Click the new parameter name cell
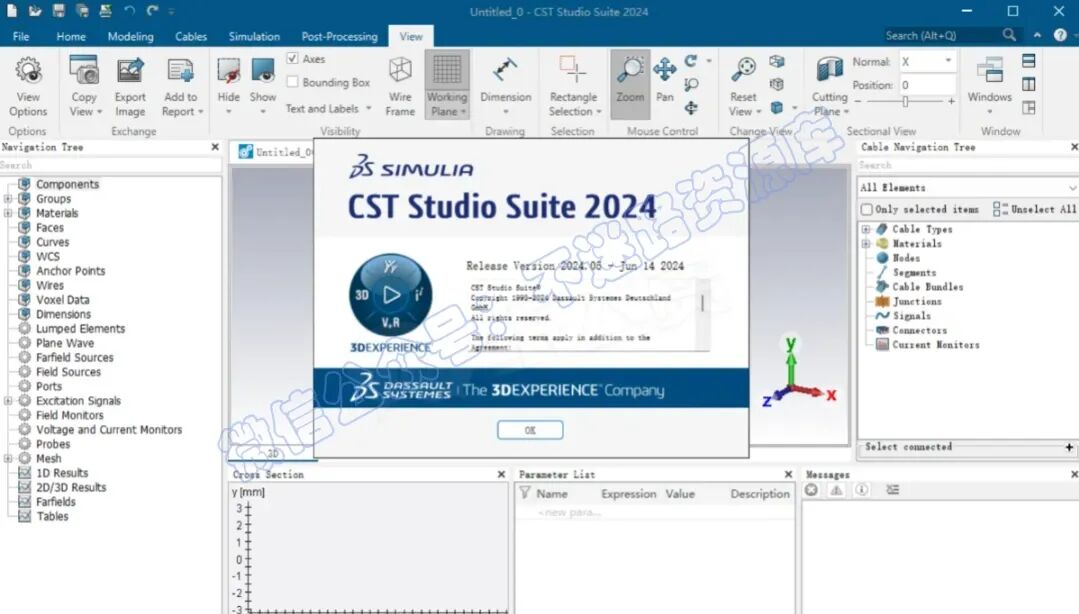Image resolution: width=1079 pixels, height=614 pixels. 569,513
